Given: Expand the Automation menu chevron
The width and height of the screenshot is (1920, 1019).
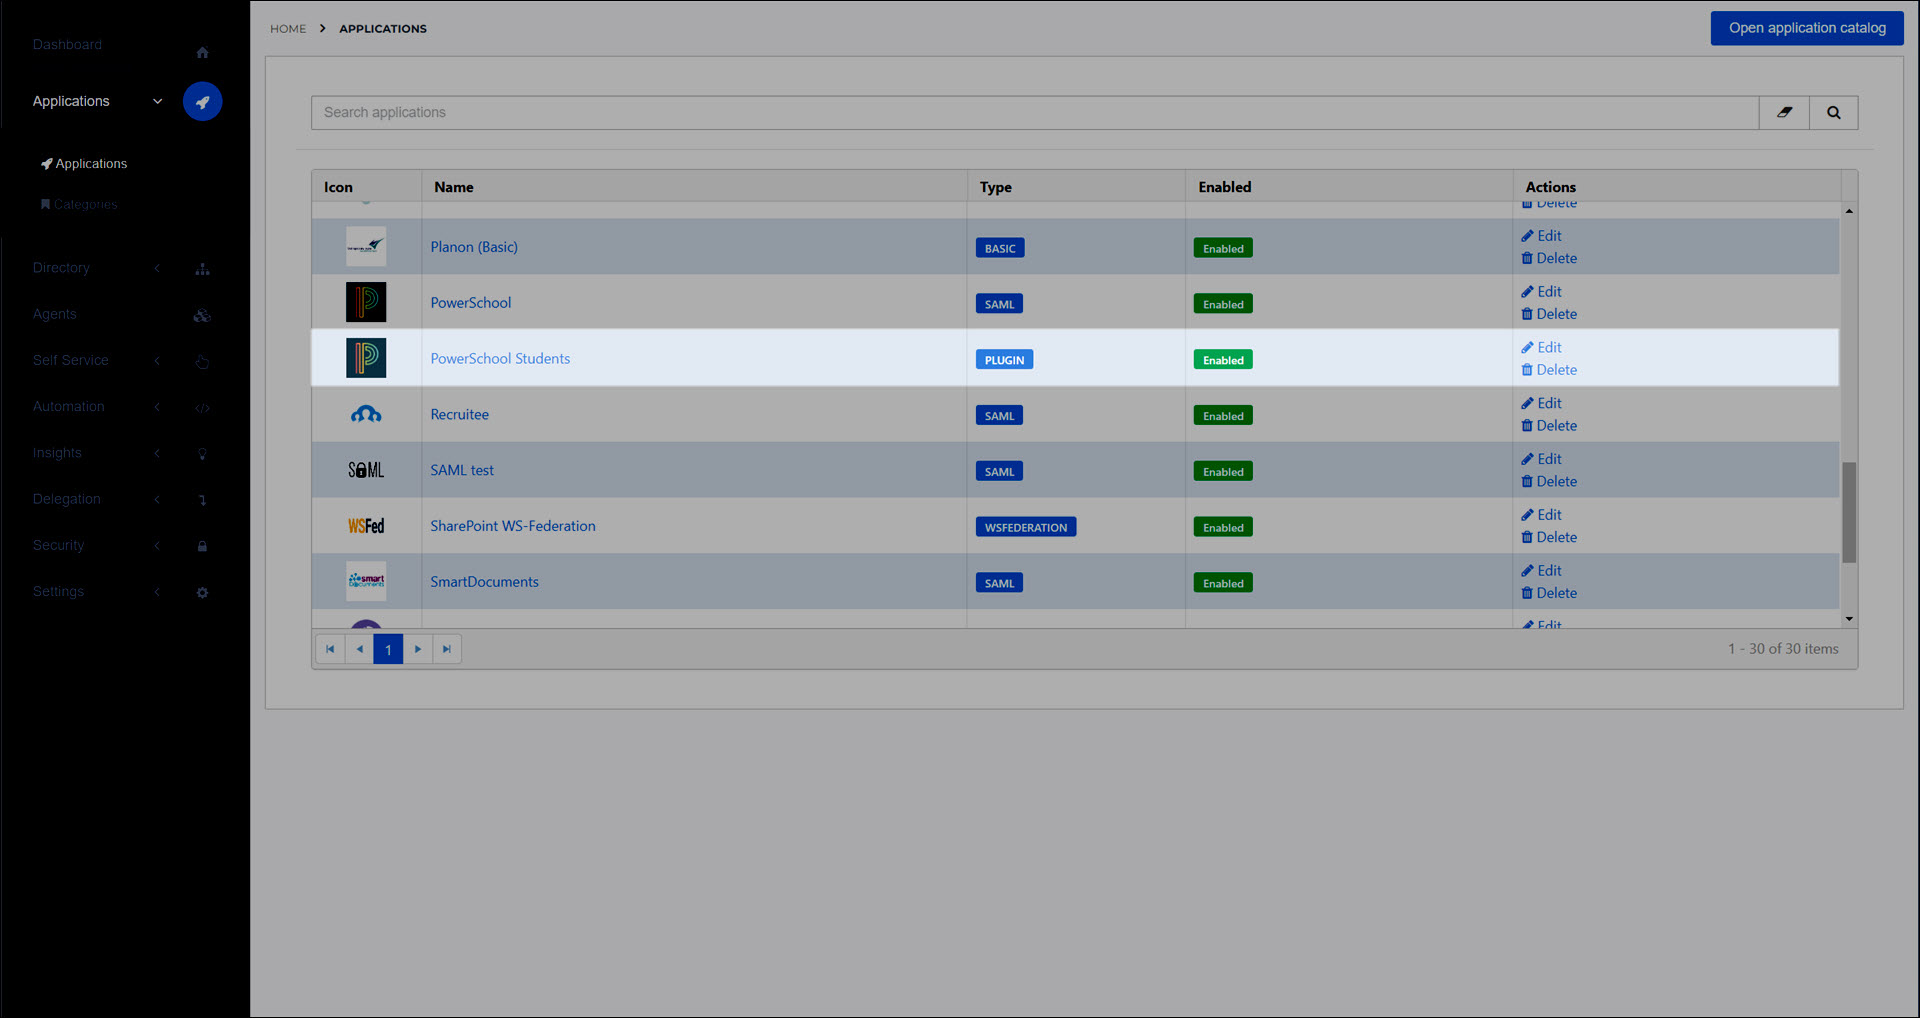Looking at the screenshot, I should (x=157, y=407).
